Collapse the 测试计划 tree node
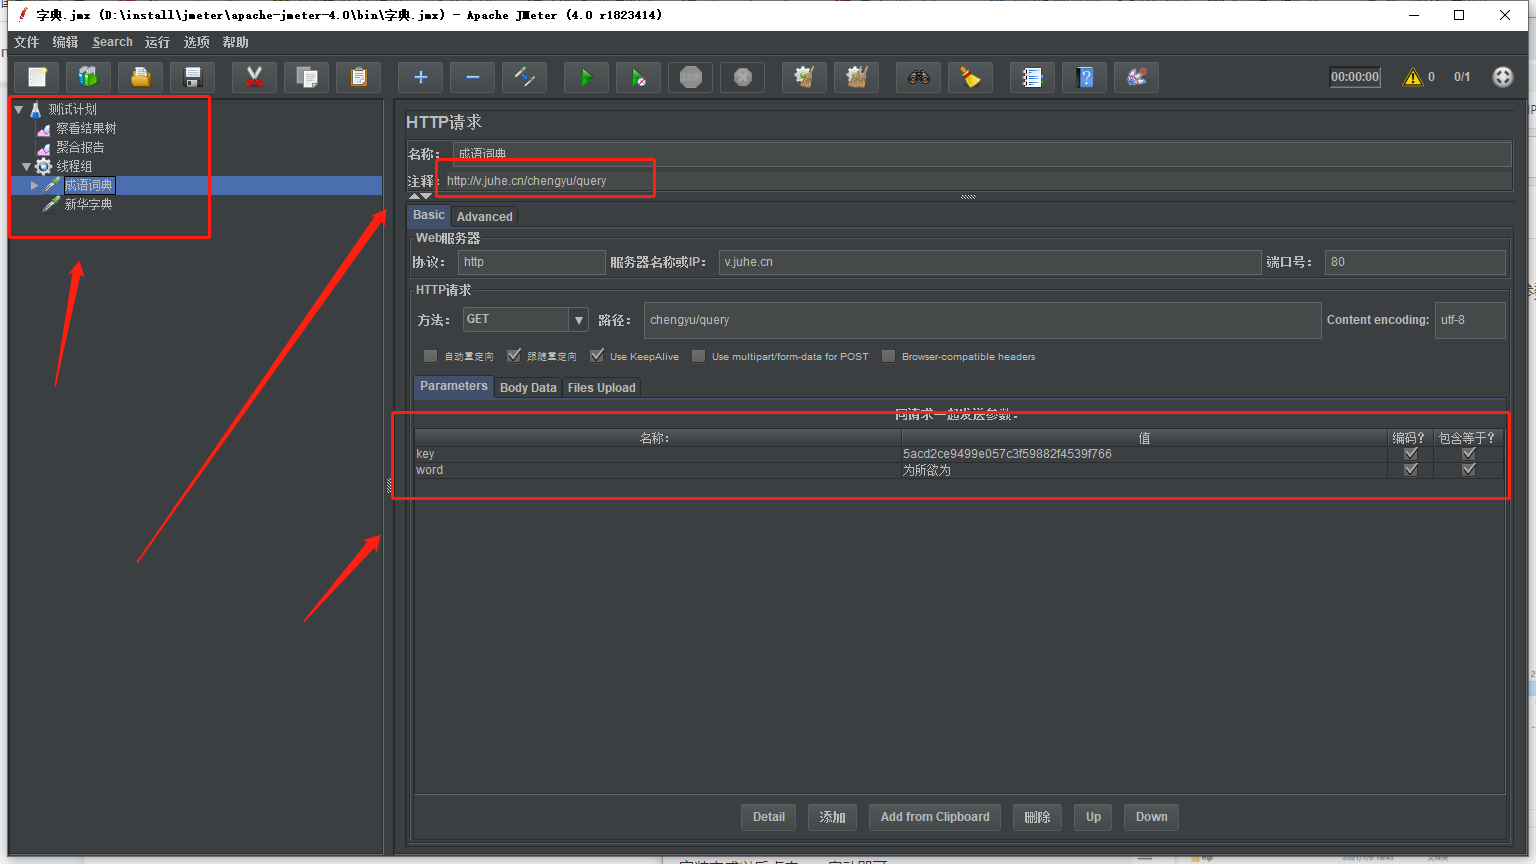 tap(18, 109)
